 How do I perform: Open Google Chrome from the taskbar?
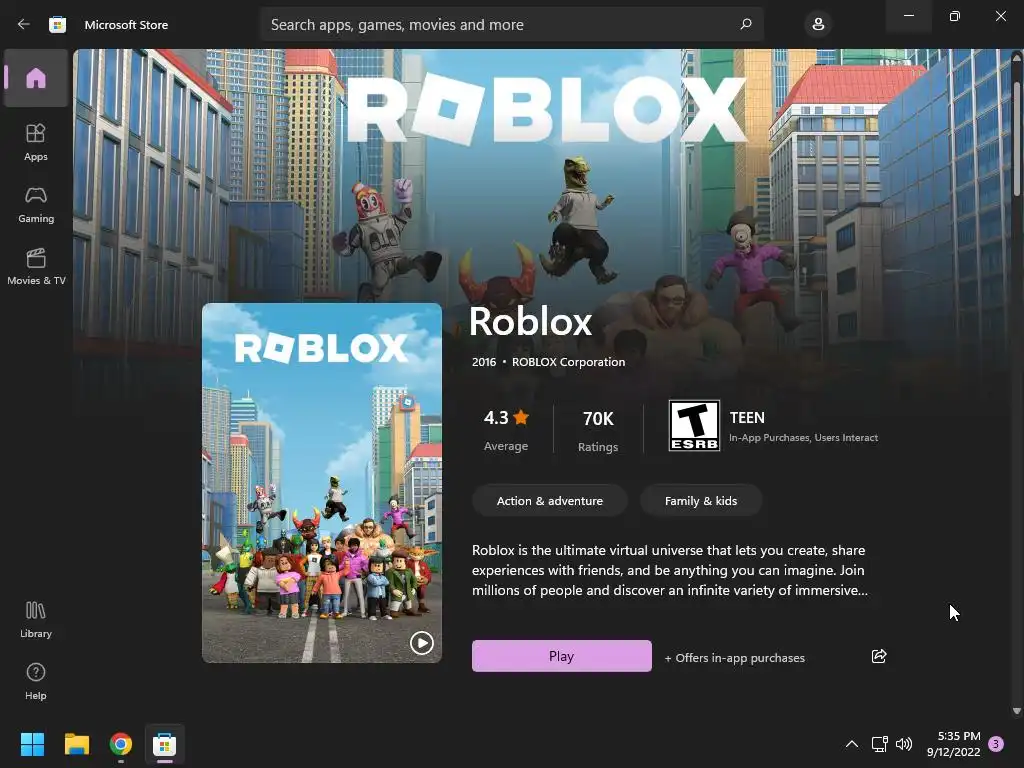(x=121, y=744)
